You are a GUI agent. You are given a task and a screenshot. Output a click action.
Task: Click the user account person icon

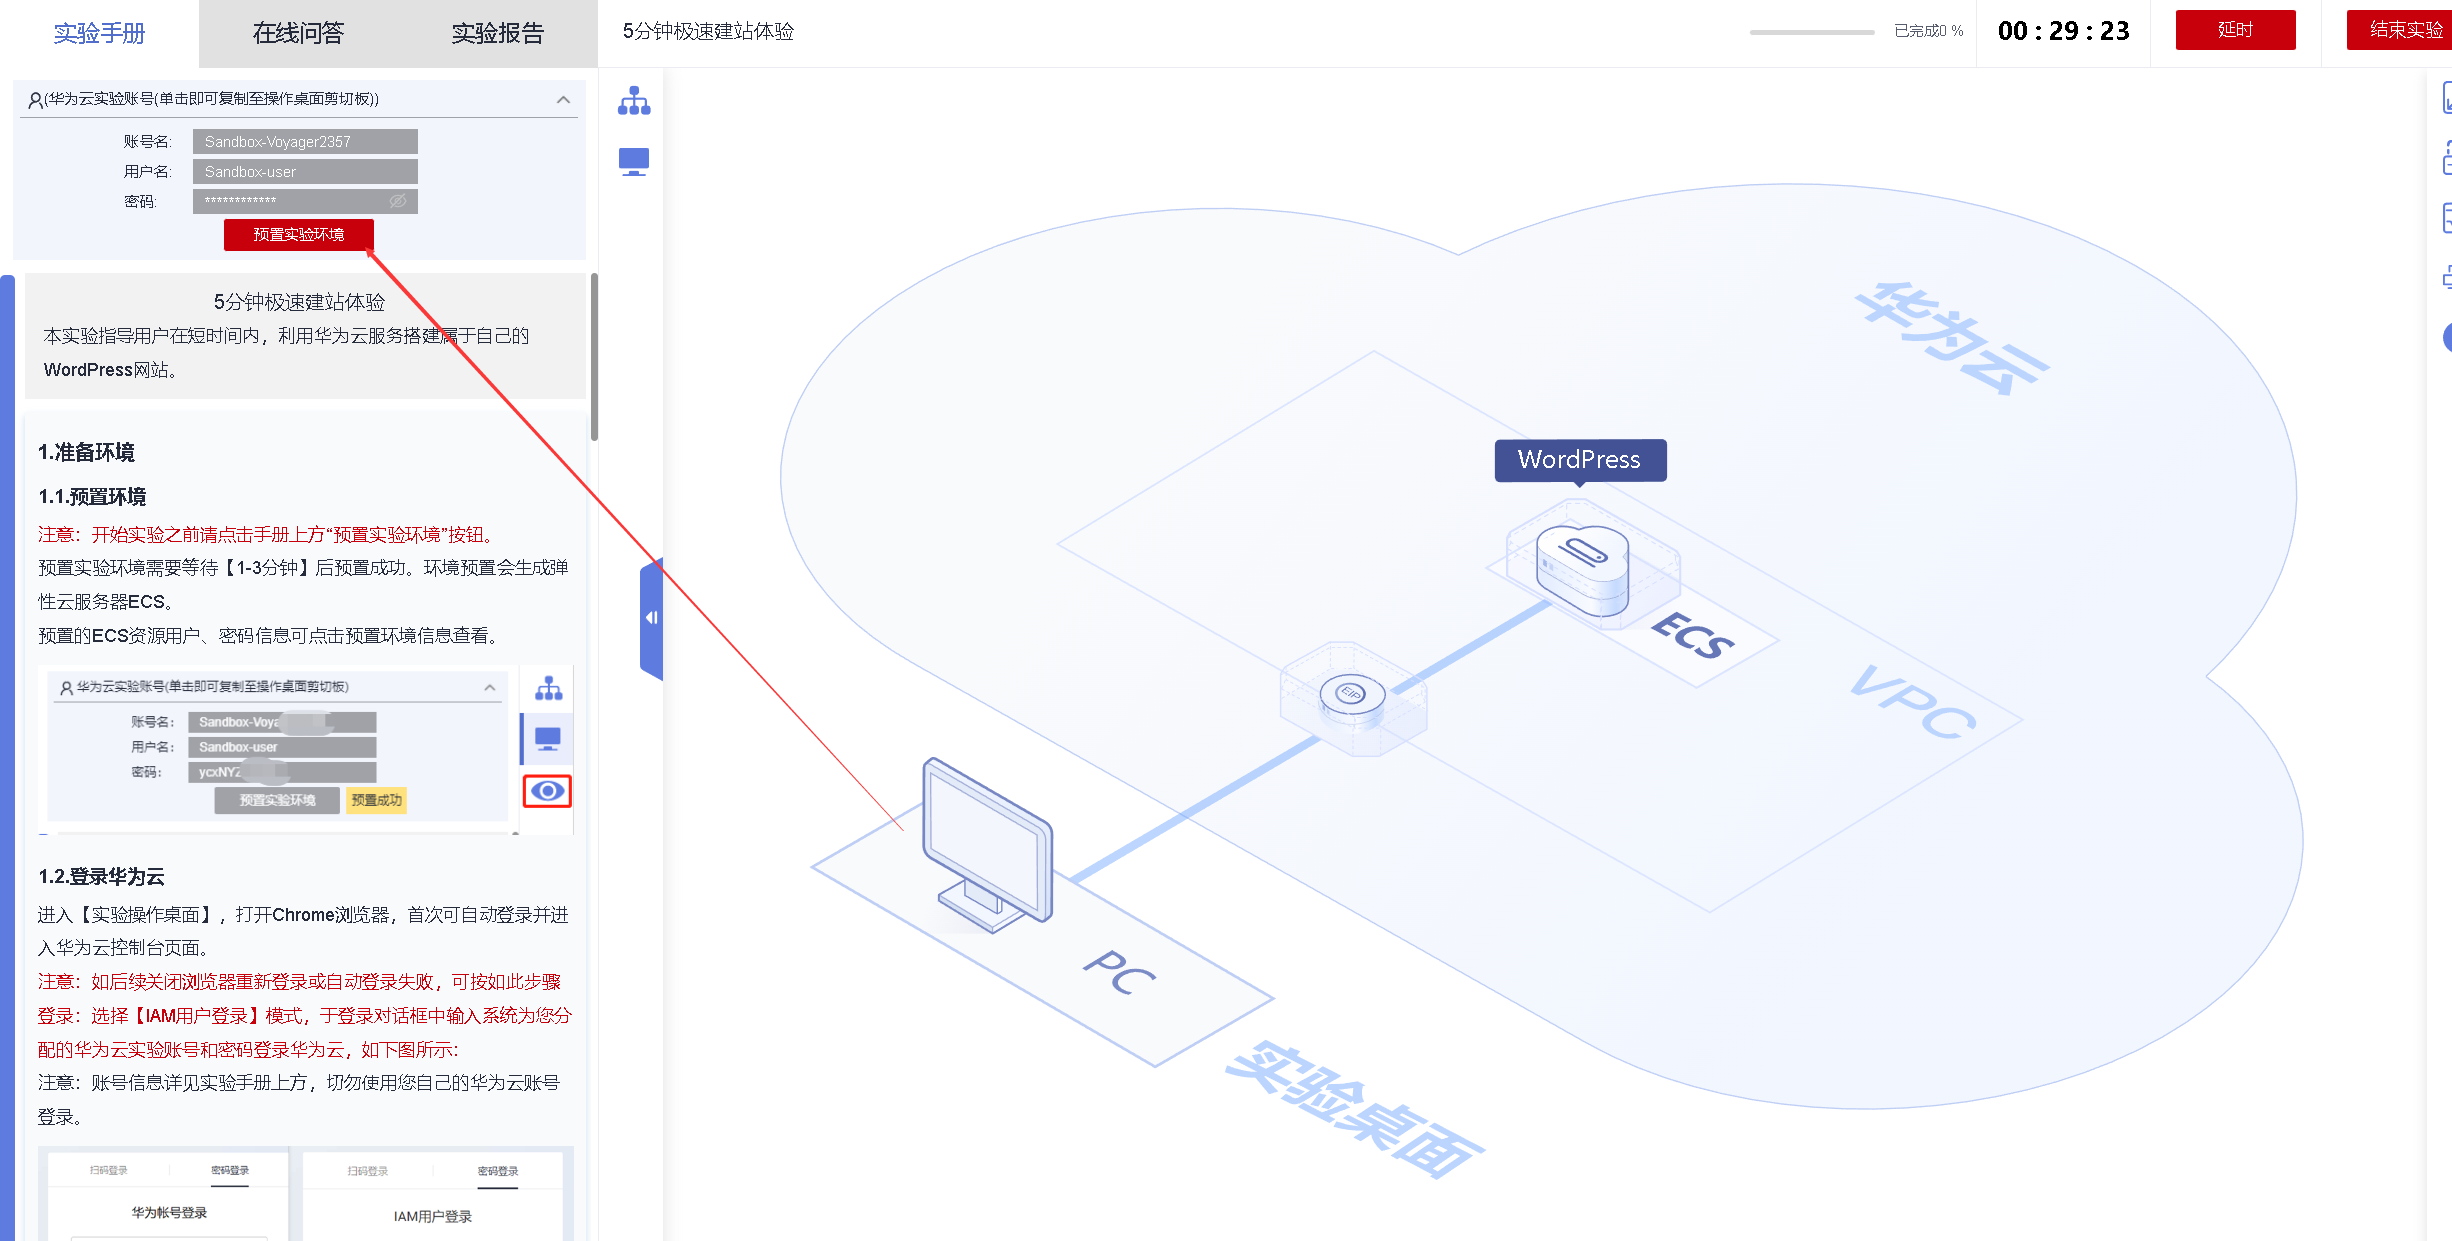(x=35, y=100)
